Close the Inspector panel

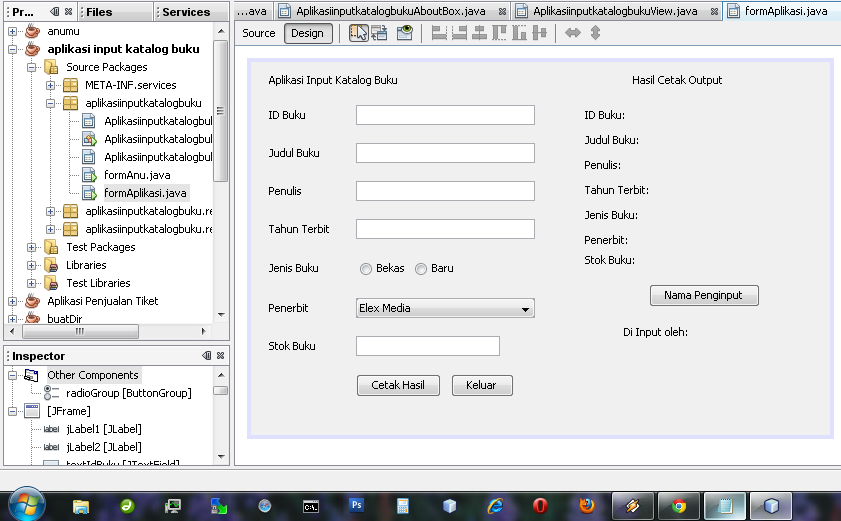pos(220,355)
